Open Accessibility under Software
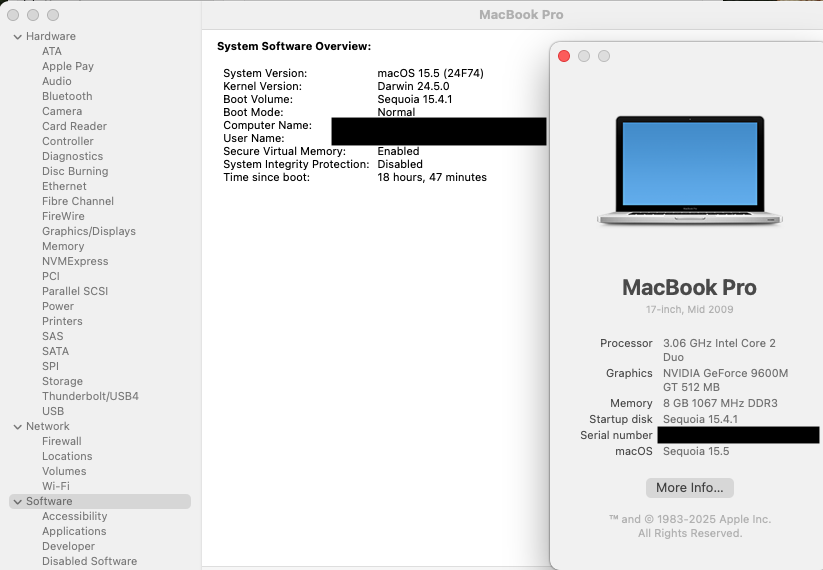 pyautogui.click(x=75, y=516)
